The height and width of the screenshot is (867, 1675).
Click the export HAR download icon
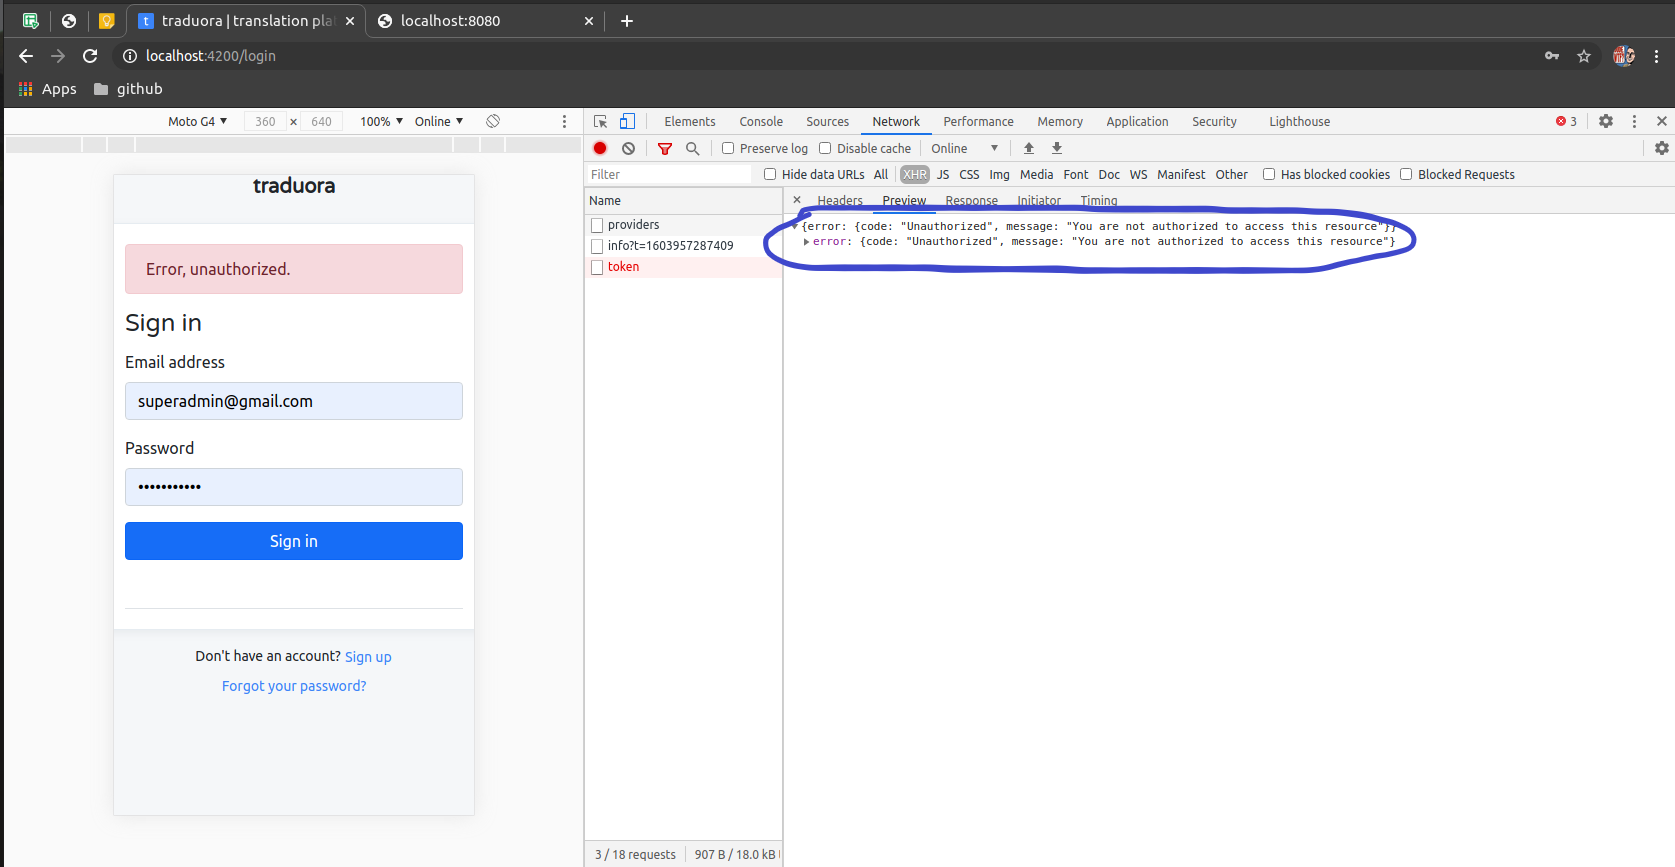point(1057,148)
